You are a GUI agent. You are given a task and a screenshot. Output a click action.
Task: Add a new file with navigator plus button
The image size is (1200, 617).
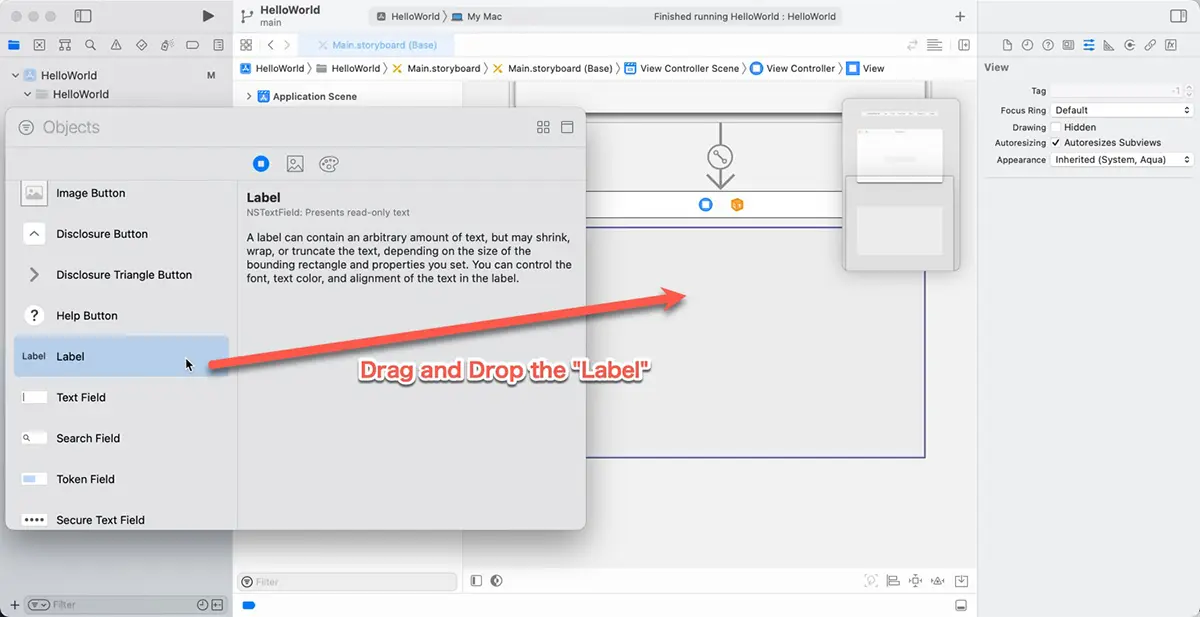coord(14,604)
